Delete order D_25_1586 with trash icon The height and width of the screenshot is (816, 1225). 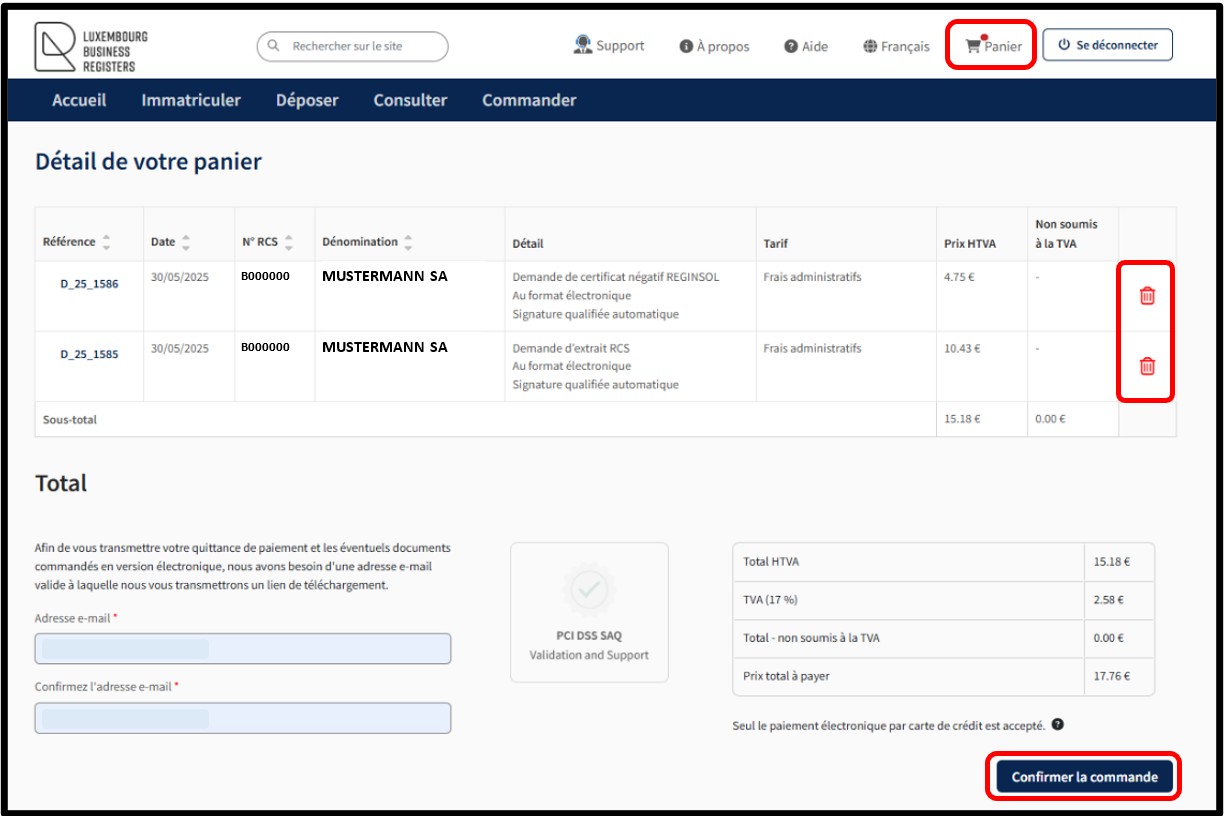(x=1147, y=296)
